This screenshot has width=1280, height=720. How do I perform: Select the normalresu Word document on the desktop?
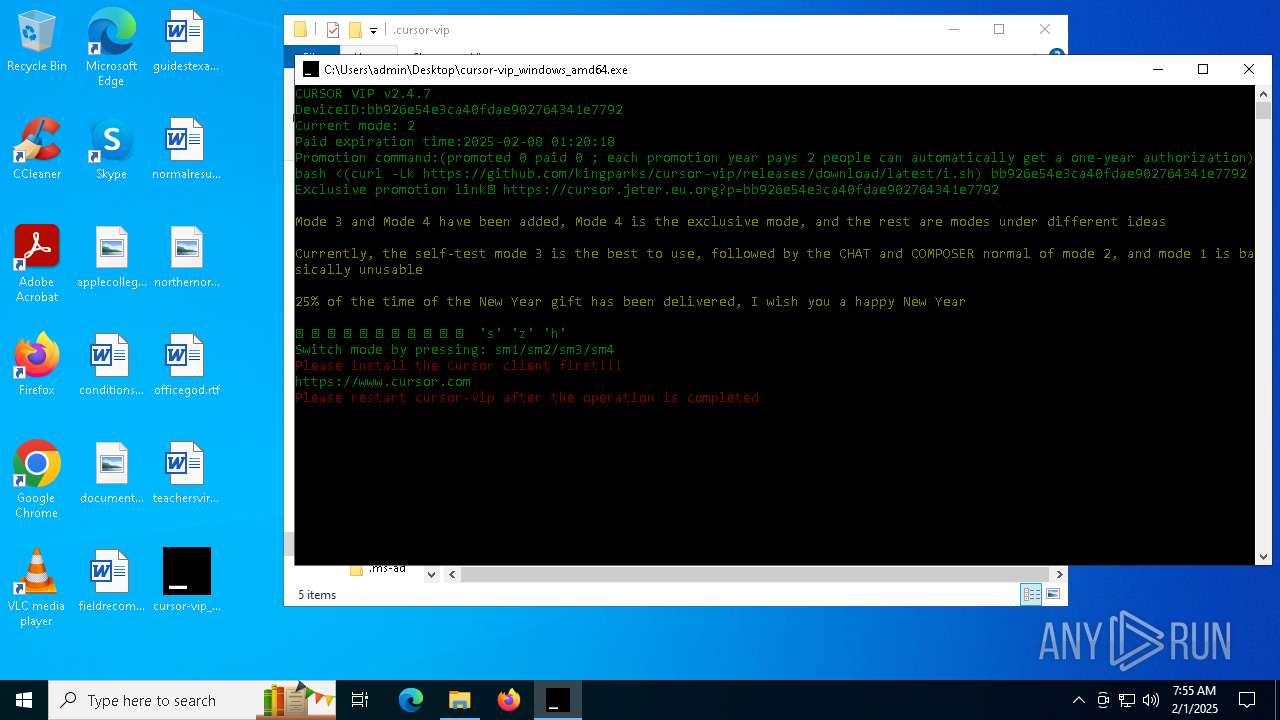point(186,150)
